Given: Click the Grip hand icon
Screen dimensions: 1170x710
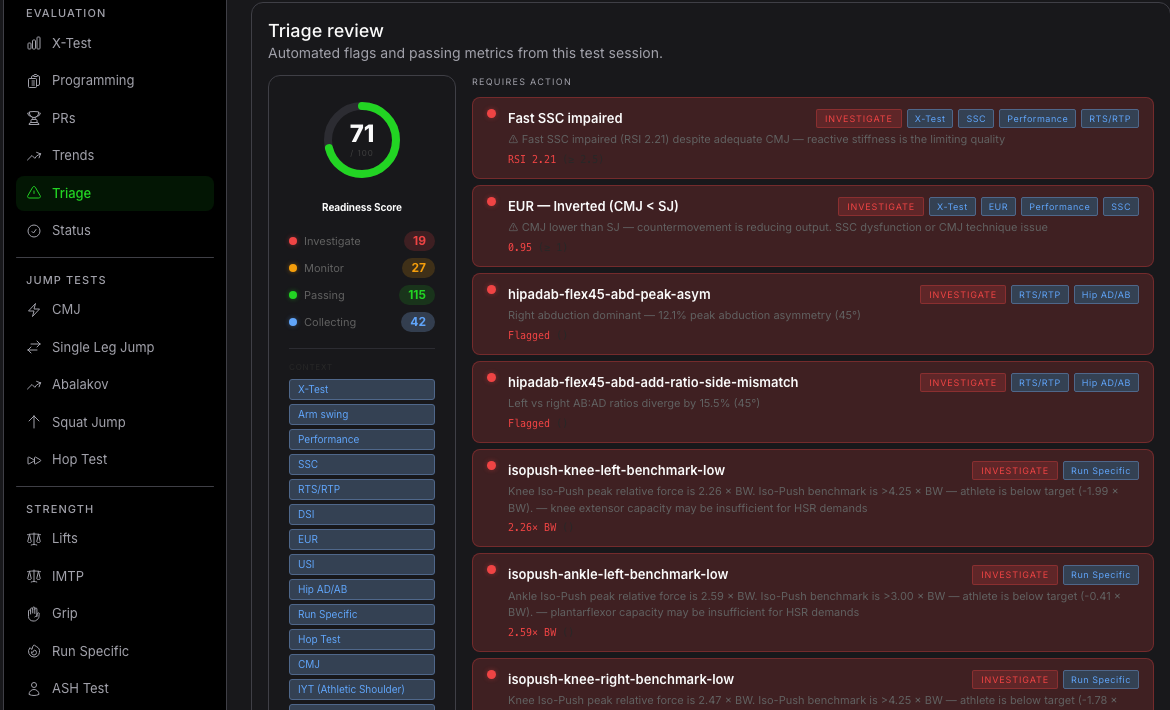Looking at the screenshot, I should [x=34, y=614].
